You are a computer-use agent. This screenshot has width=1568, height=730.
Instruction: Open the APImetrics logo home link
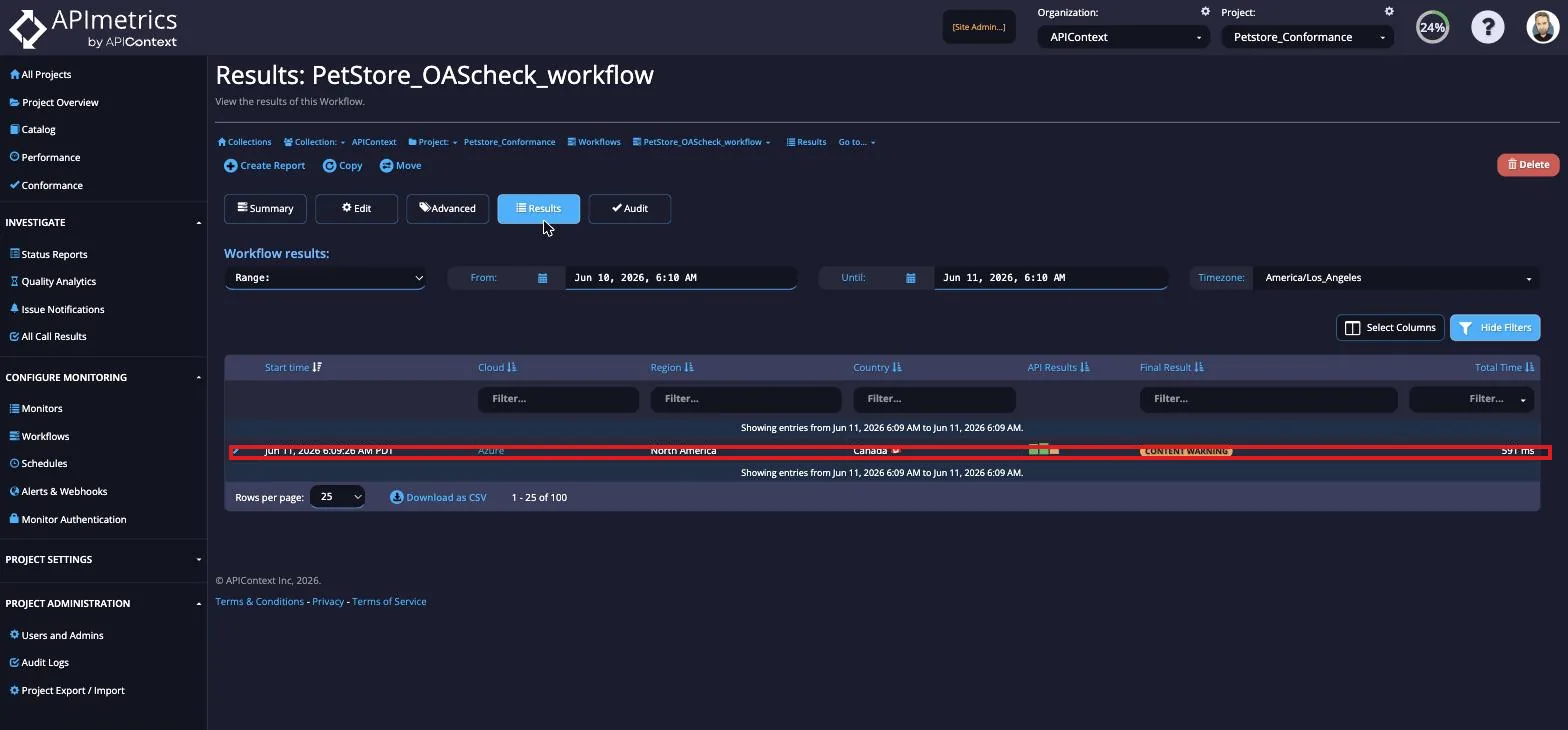93,28
